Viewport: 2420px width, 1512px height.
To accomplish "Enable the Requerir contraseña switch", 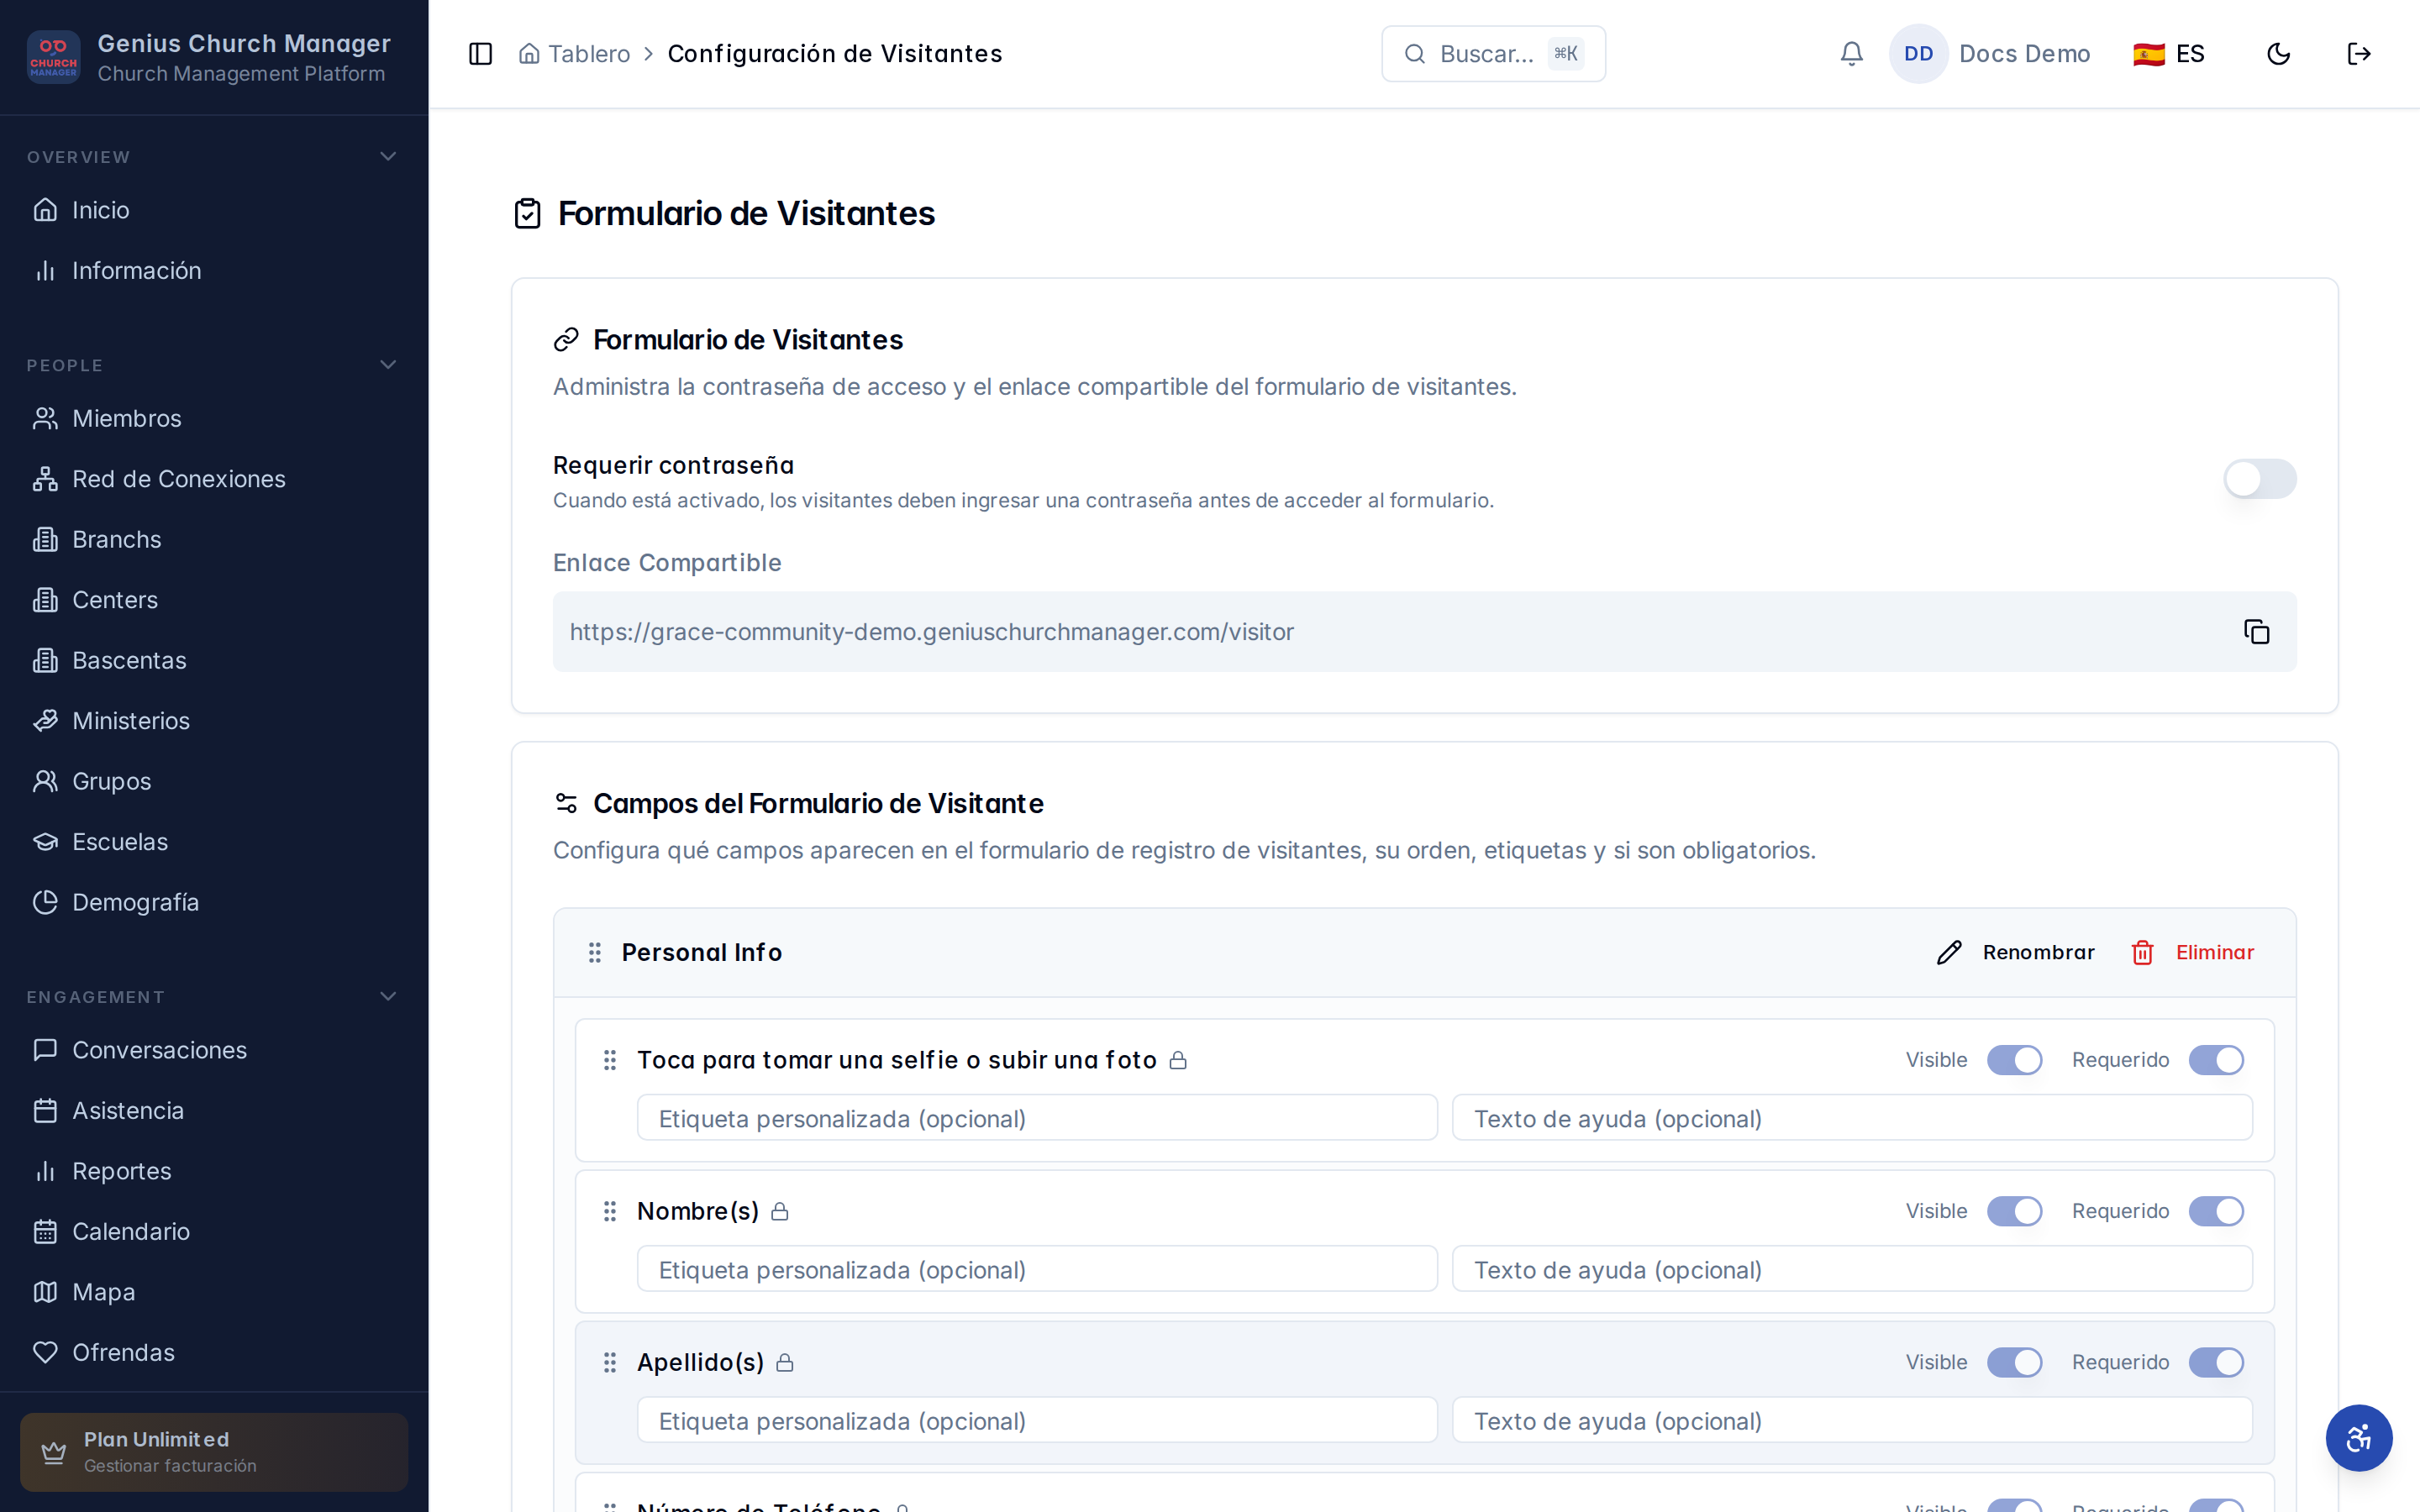I will click(2260, 479).
